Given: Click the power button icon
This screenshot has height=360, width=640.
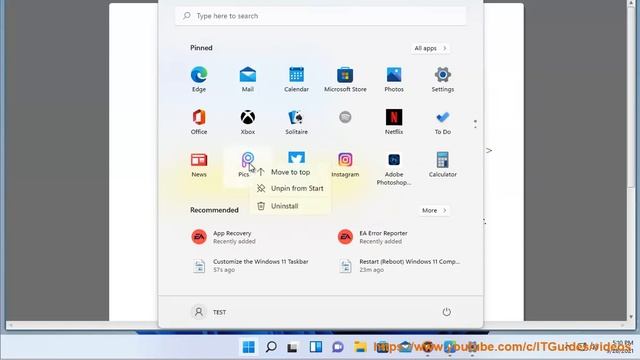Looking at the screenshot, I should (447, 312).
